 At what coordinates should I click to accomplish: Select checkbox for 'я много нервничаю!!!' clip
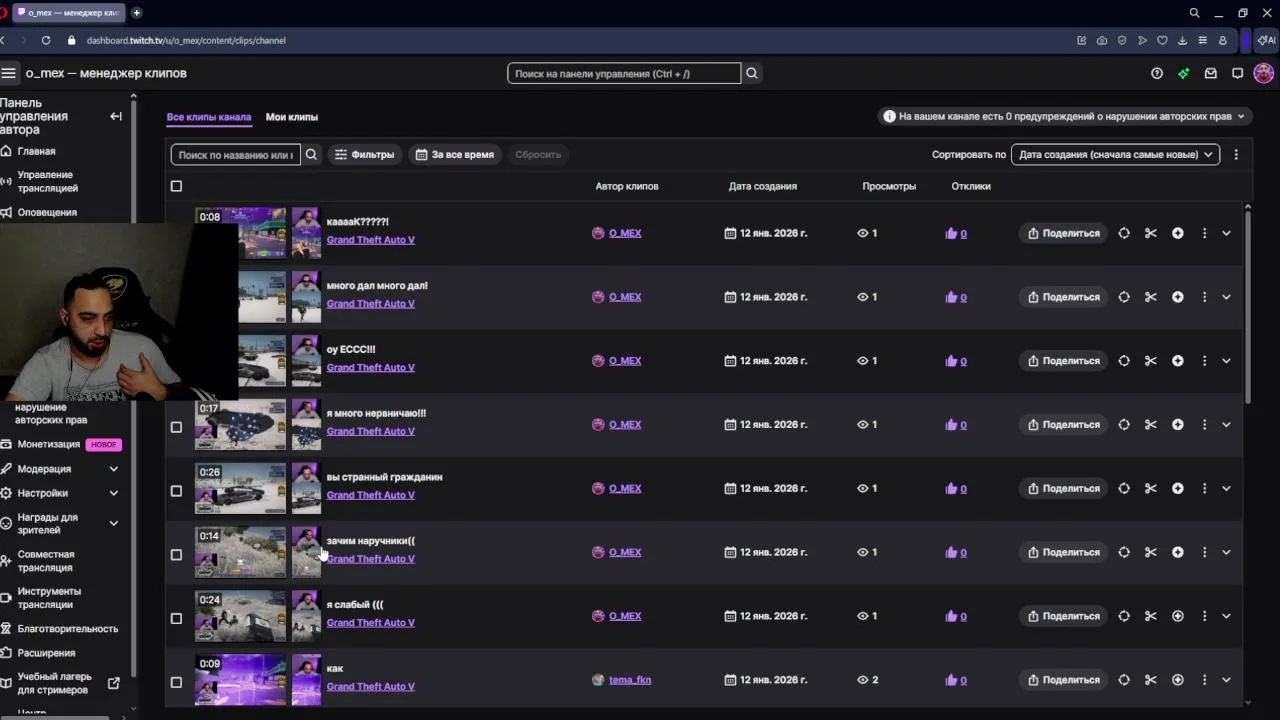pyautogui.click(x=176, y=427)
